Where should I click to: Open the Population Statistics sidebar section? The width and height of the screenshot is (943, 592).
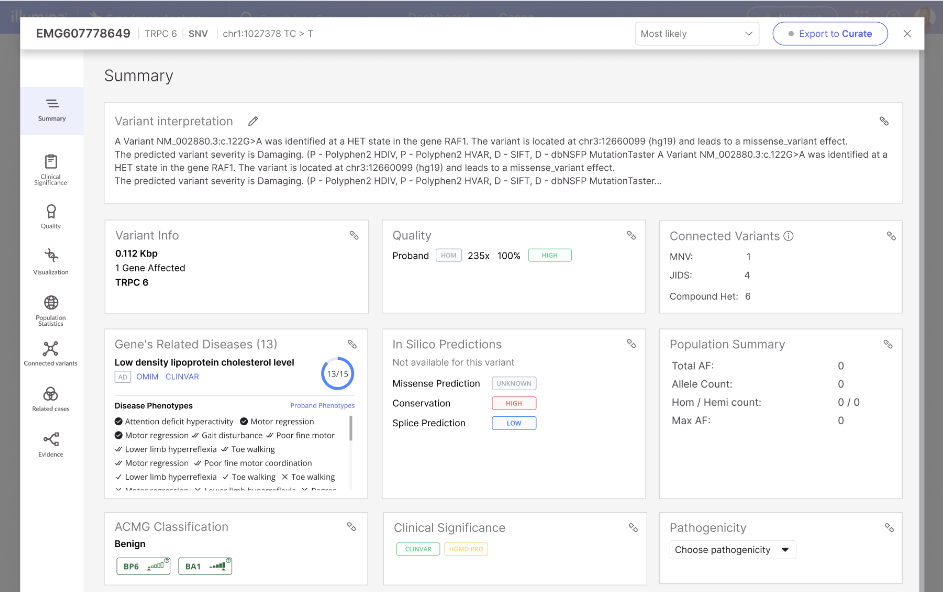tap(51, 310)
